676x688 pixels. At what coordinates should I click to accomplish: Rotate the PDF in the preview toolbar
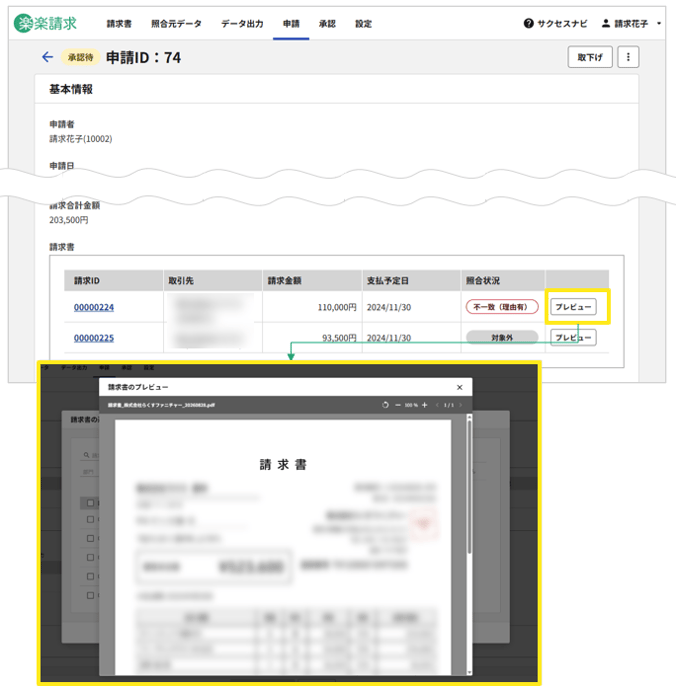385,405
